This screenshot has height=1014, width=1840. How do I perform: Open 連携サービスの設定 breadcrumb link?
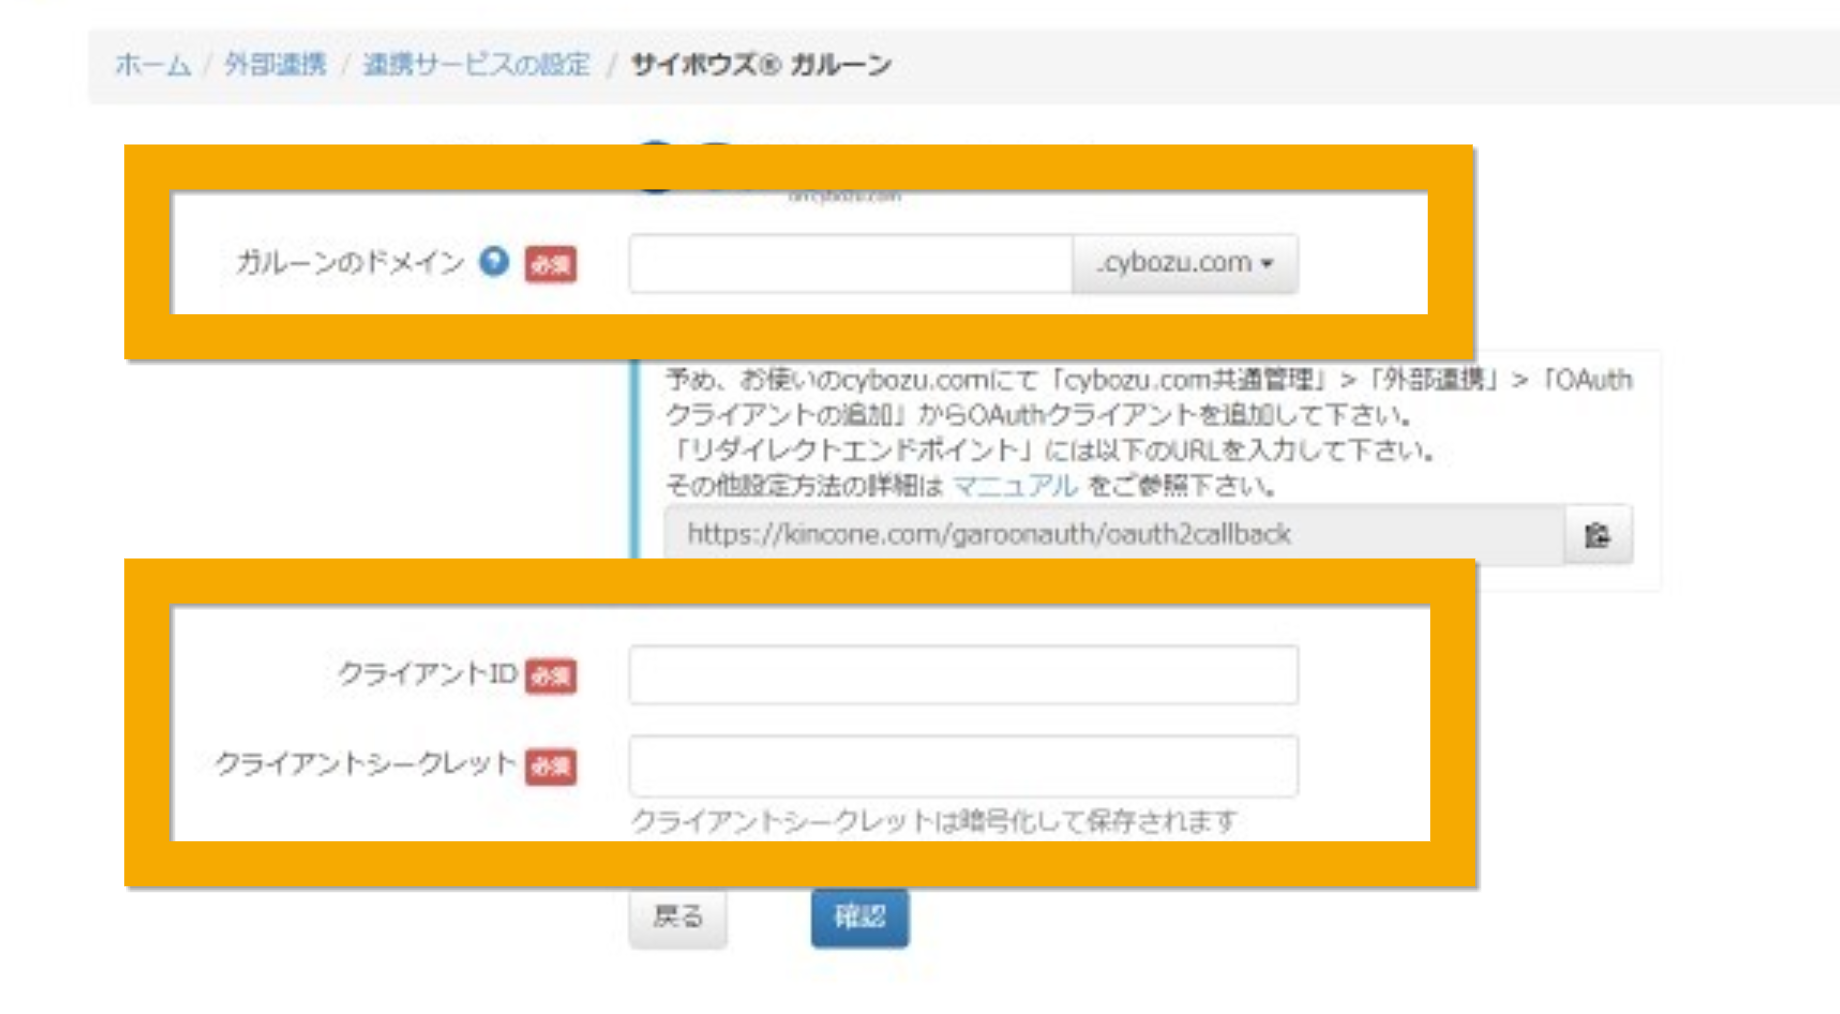click(476, 65)
